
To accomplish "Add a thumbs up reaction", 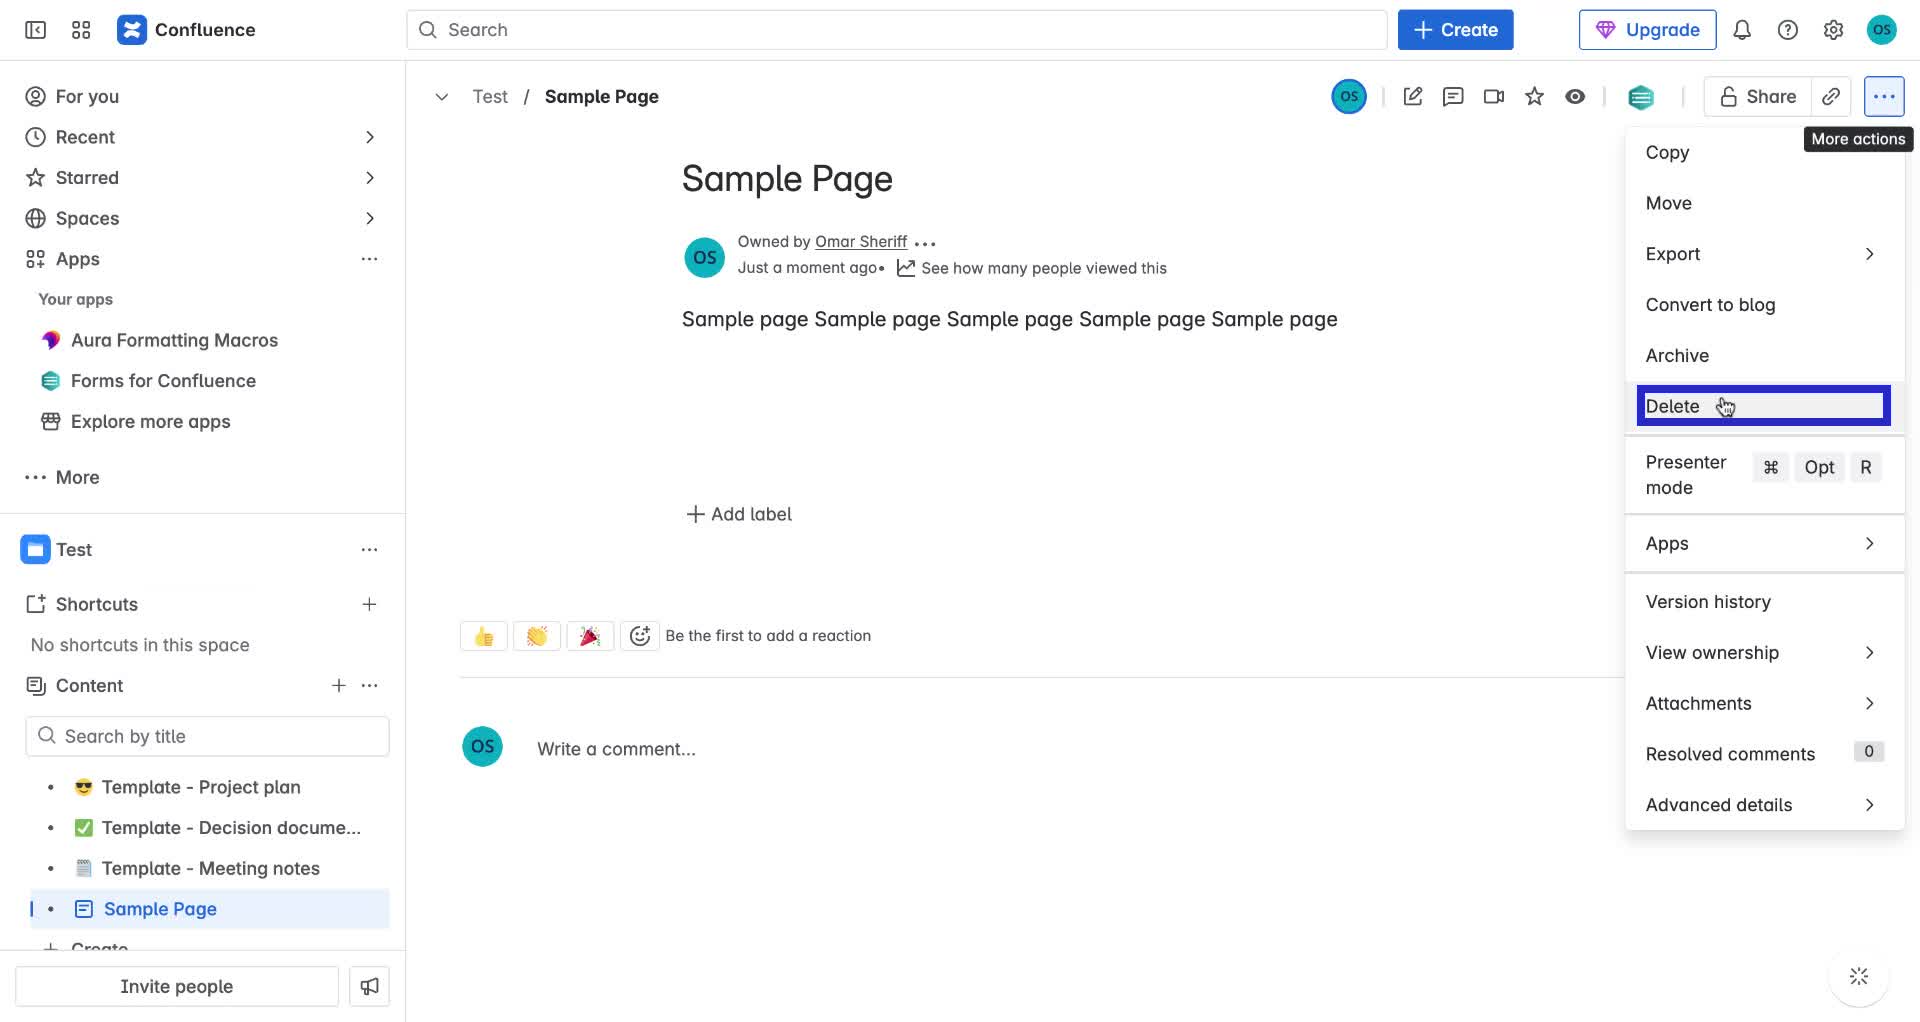I will (x=483, y=635).
